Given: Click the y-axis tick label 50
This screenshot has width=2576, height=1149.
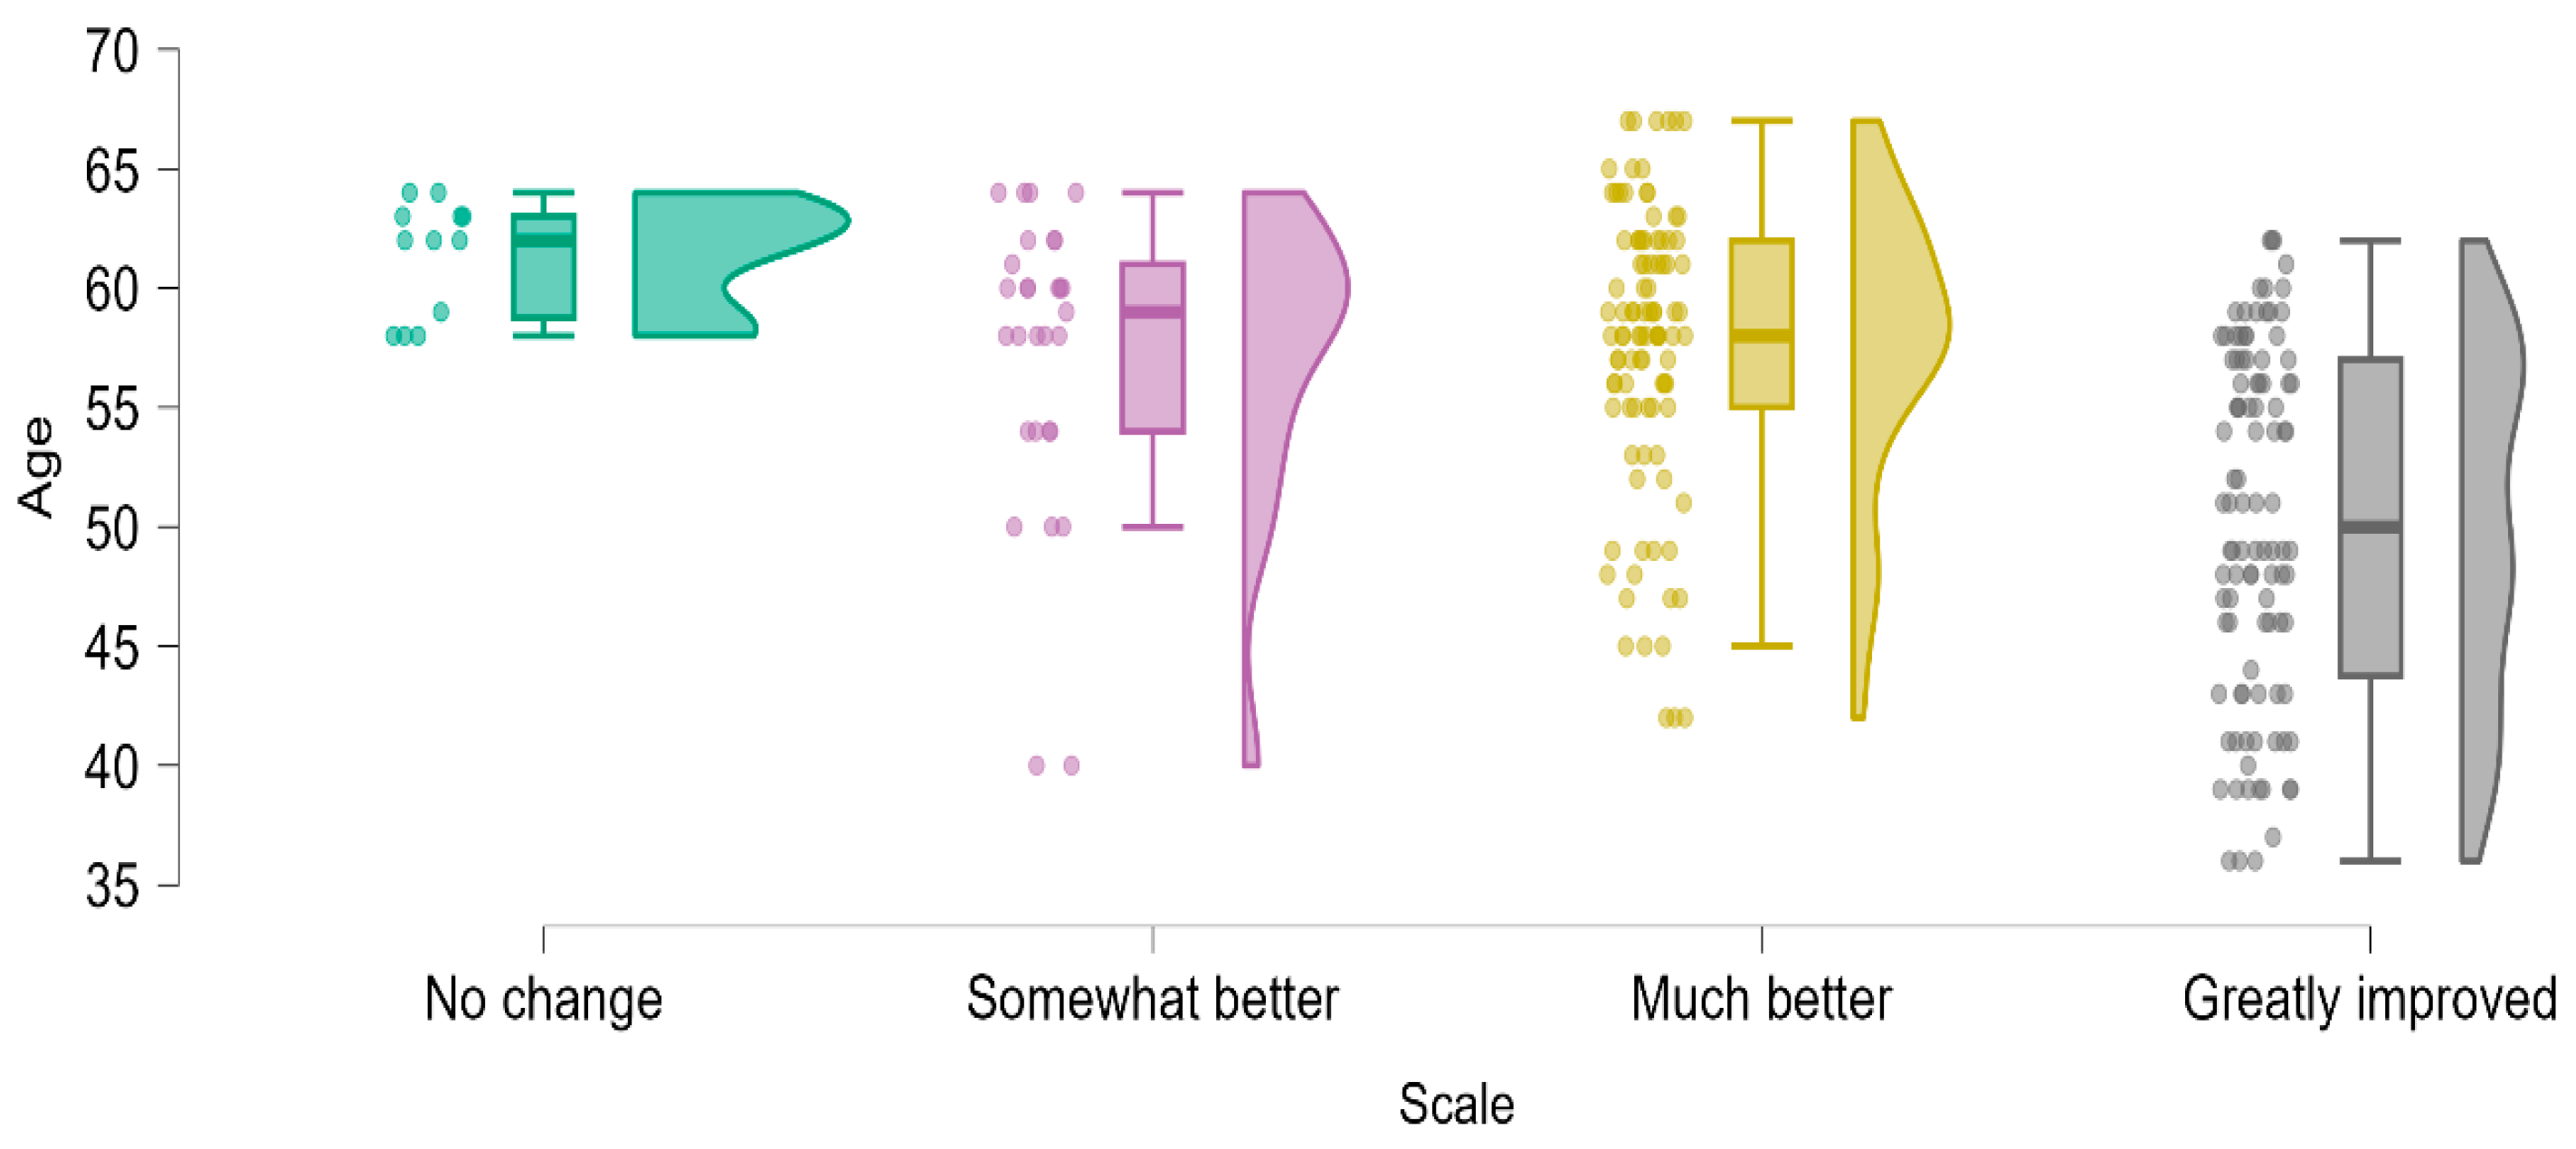Looking at the screenshot, I should pos(111,528).
